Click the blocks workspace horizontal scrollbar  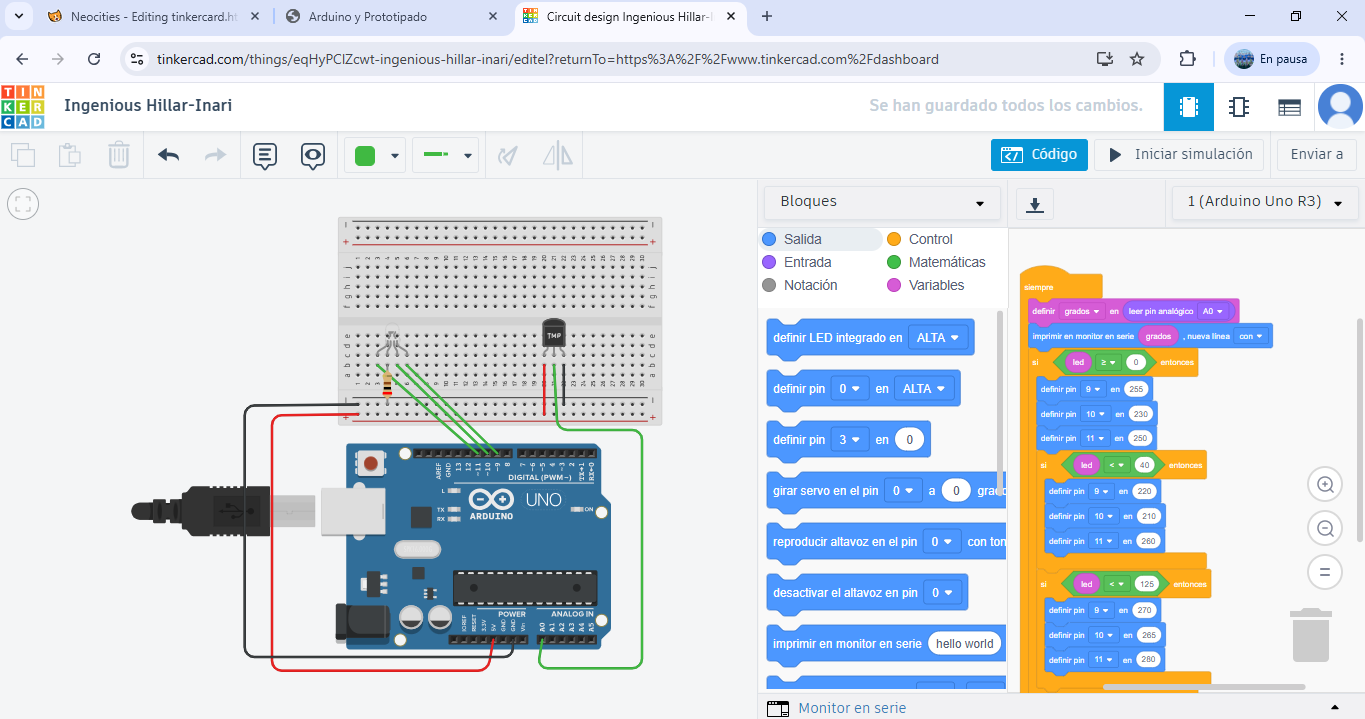pos(1204,687)
